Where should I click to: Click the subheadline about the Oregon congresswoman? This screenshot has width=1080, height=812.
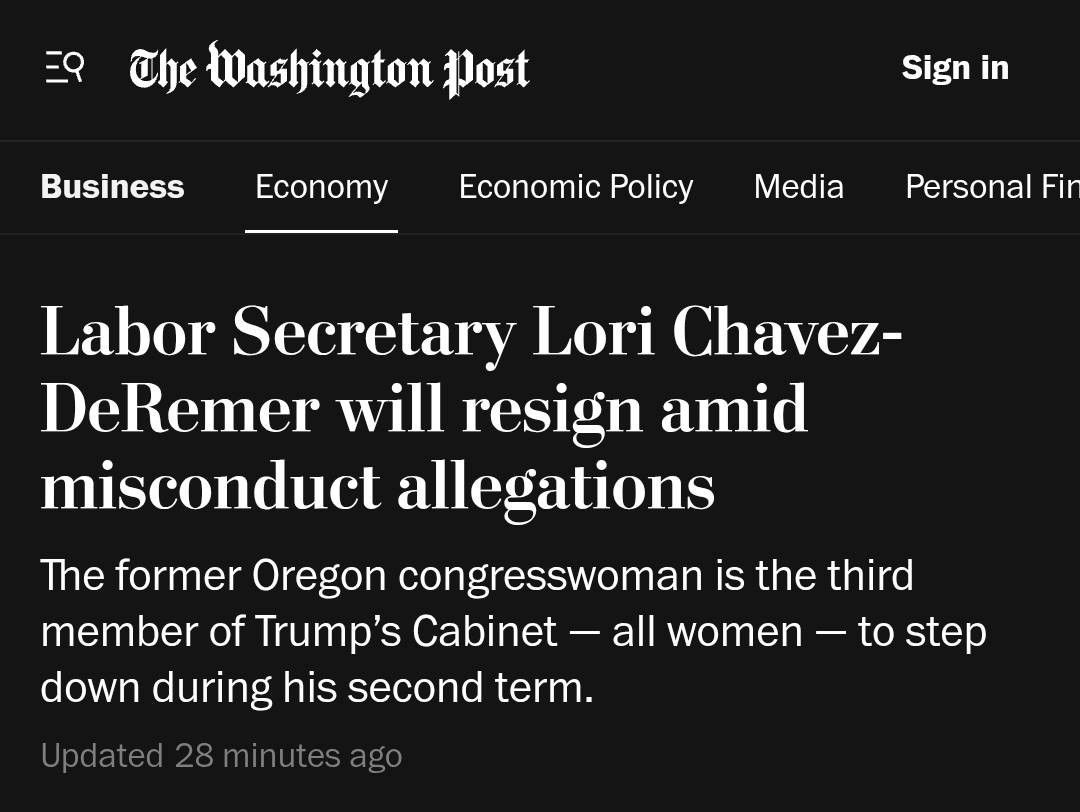513,632
